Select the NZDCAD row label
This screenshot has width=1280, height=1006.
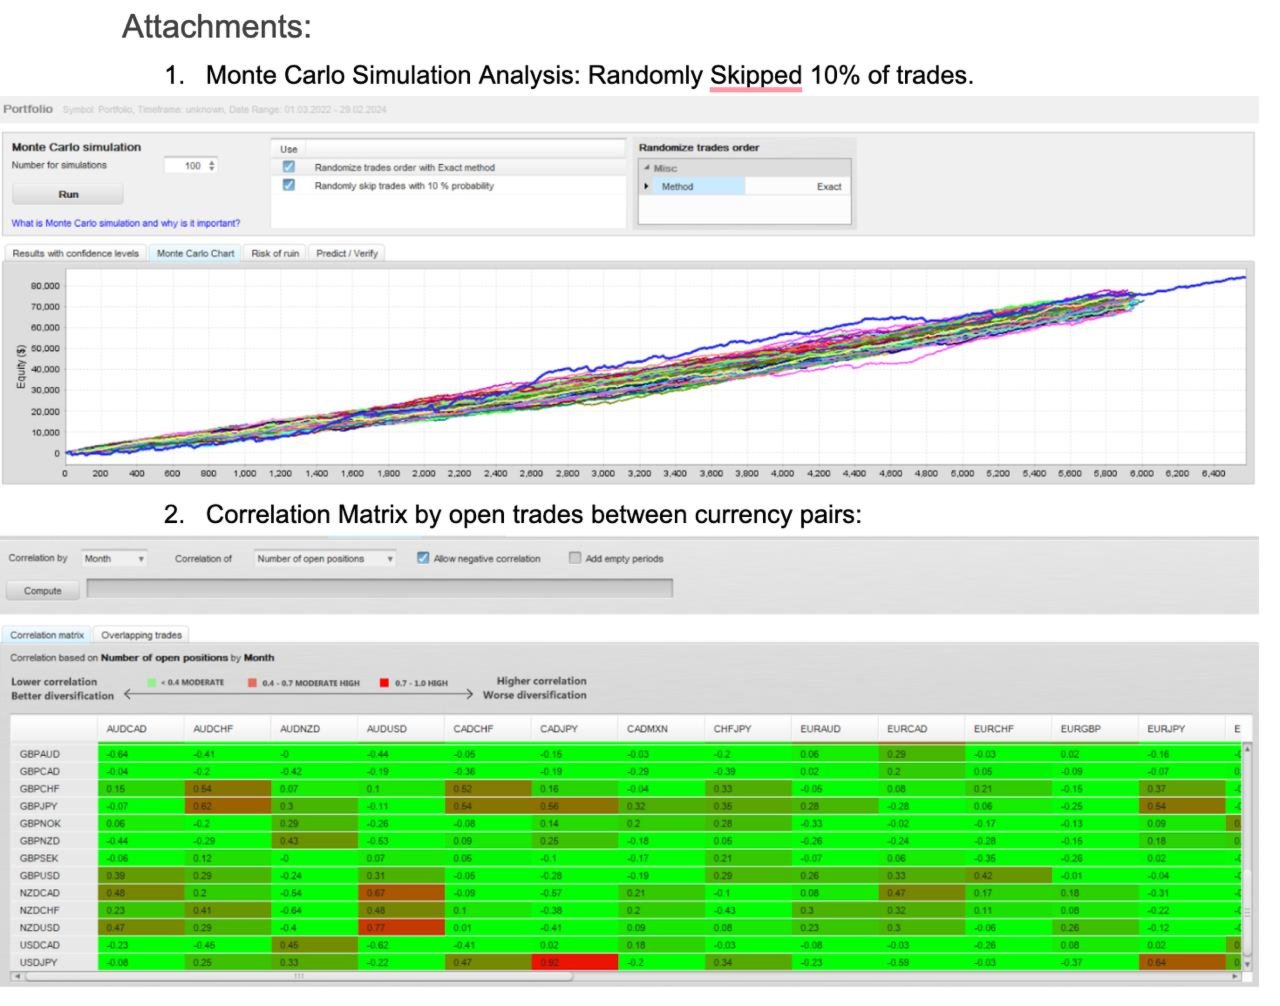coord(40,893)
